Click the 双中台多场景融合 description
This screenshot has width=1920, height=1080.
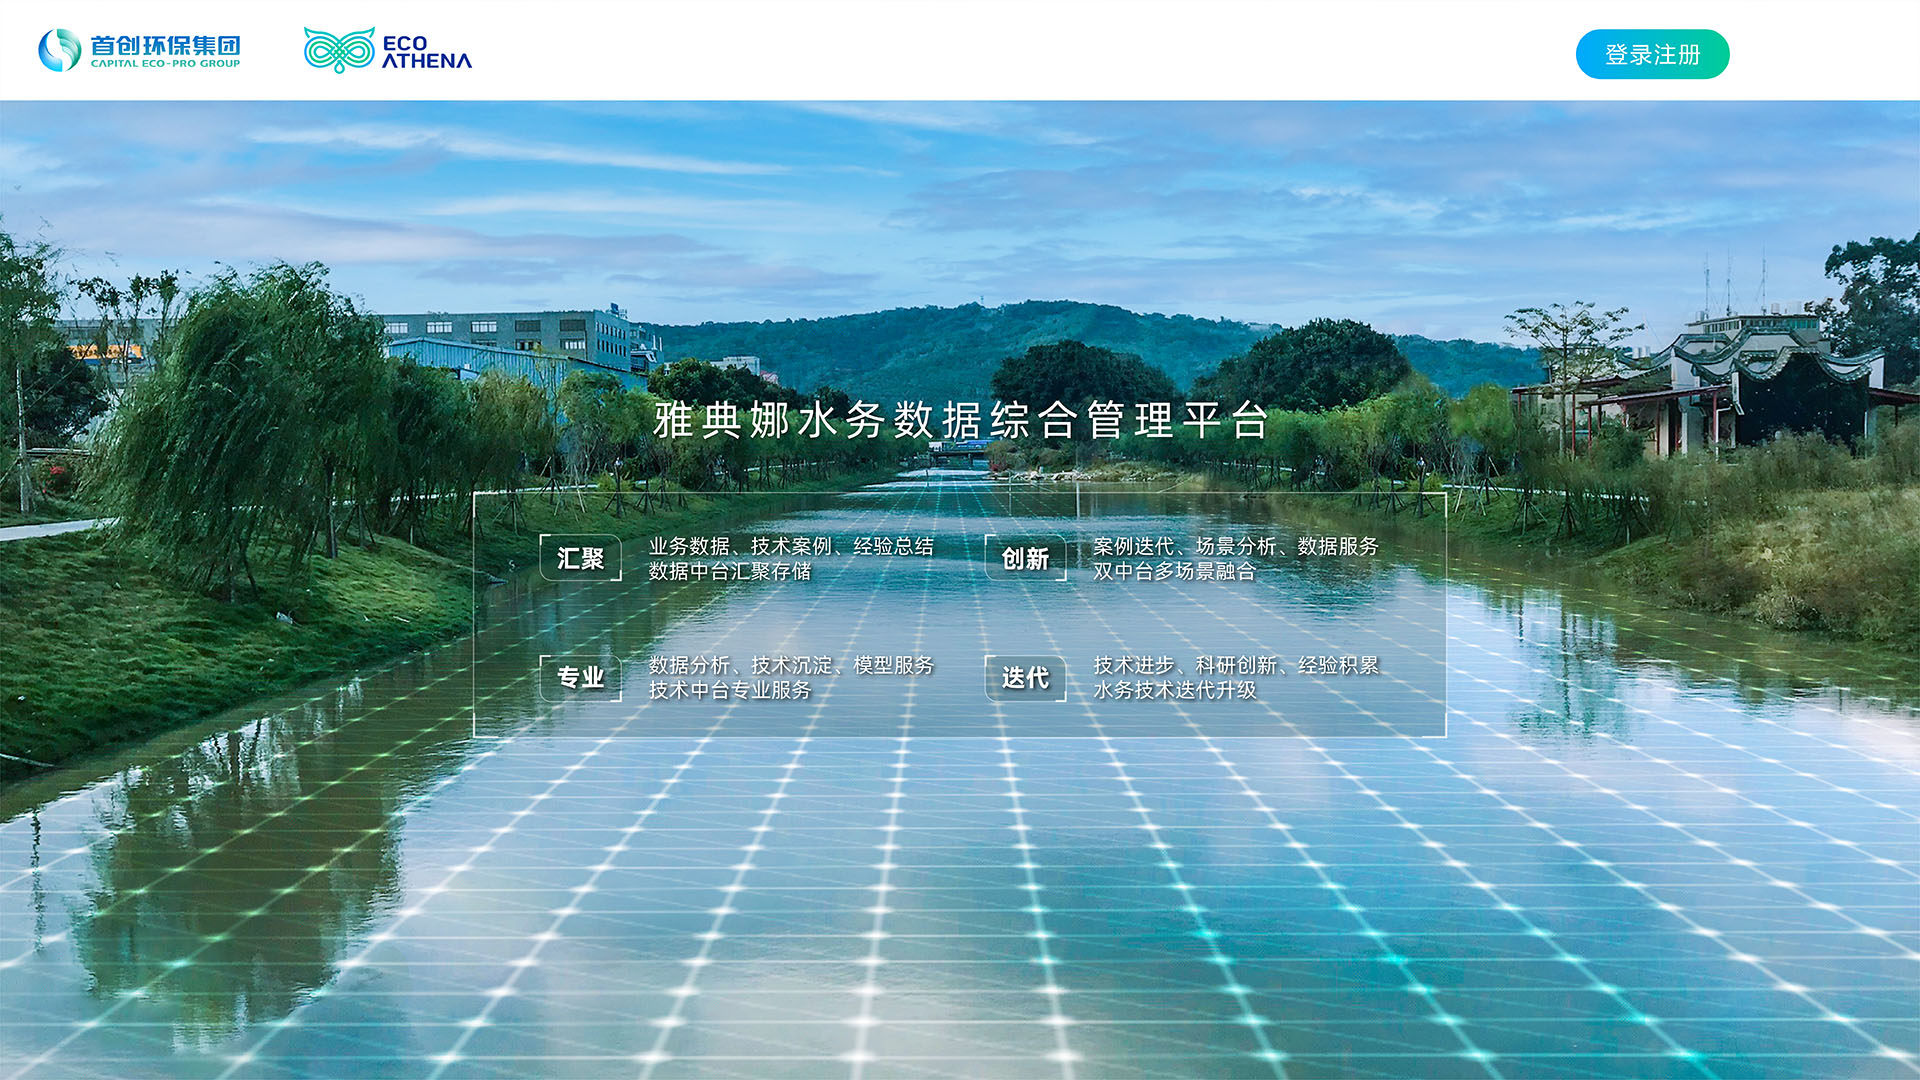[x=1173, y=571]
